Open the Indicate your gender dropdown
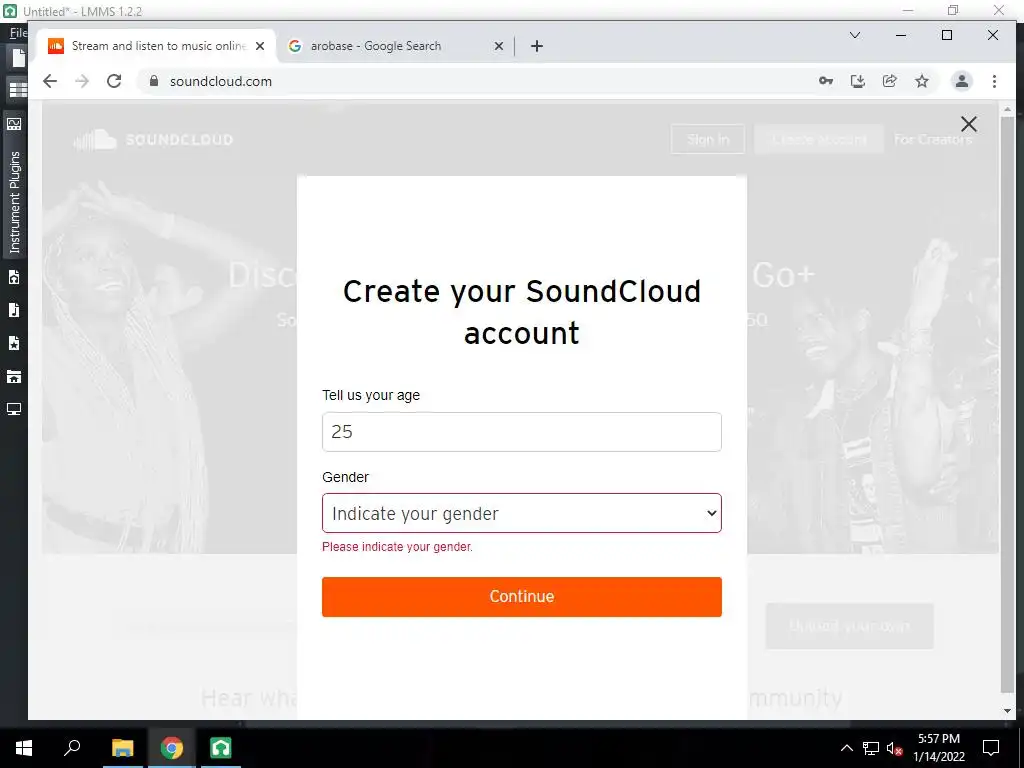The width and height of the screenshot is (1024, 768). (522, 513)
